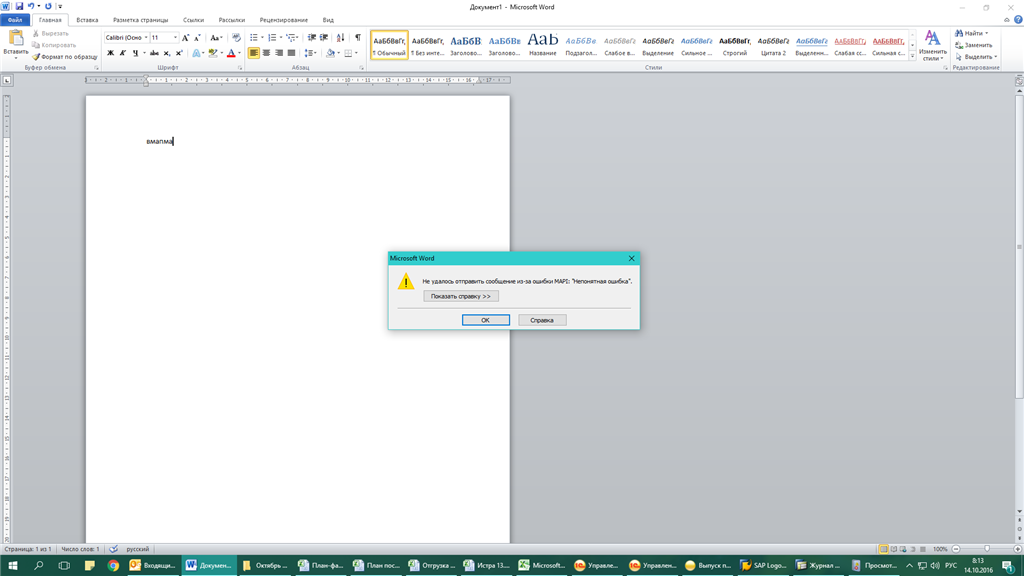Open Chrome from the taskbar
This screenshot has height=576, width=1024.
pyautogui.click(x=114, y=566)
